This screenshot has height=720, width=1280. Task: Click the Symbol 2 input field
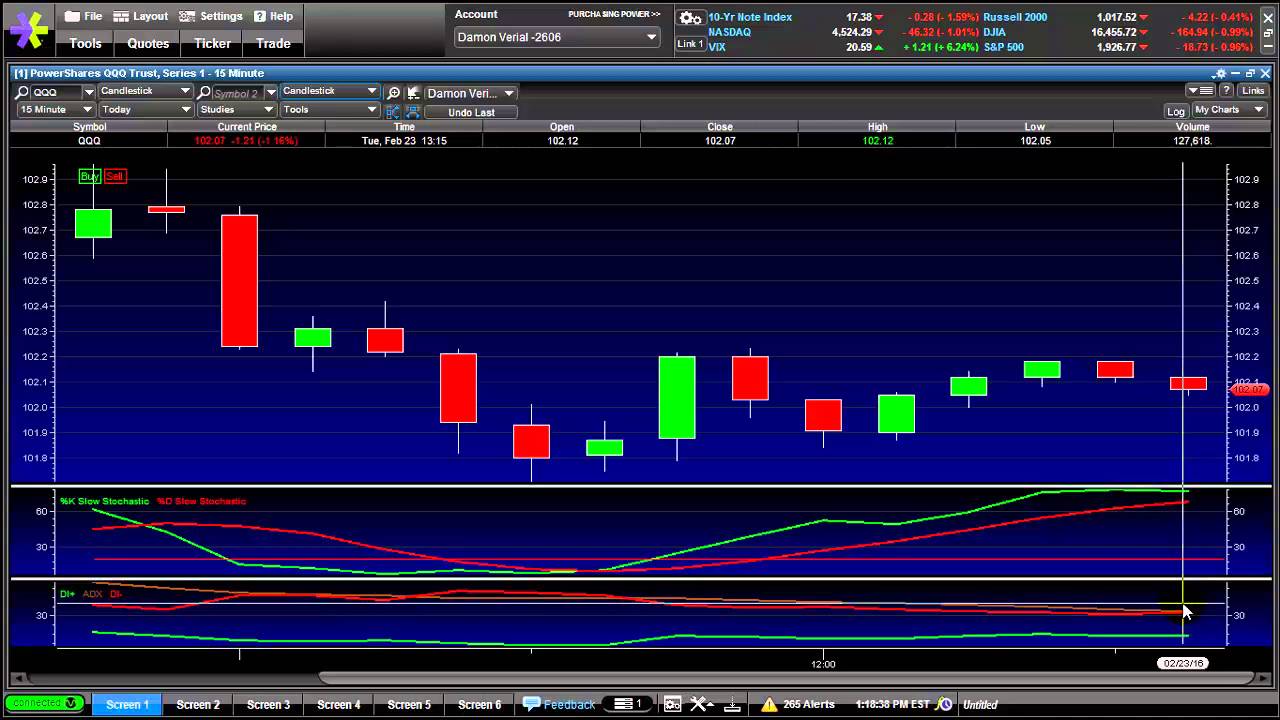click(x=237, y=93)
